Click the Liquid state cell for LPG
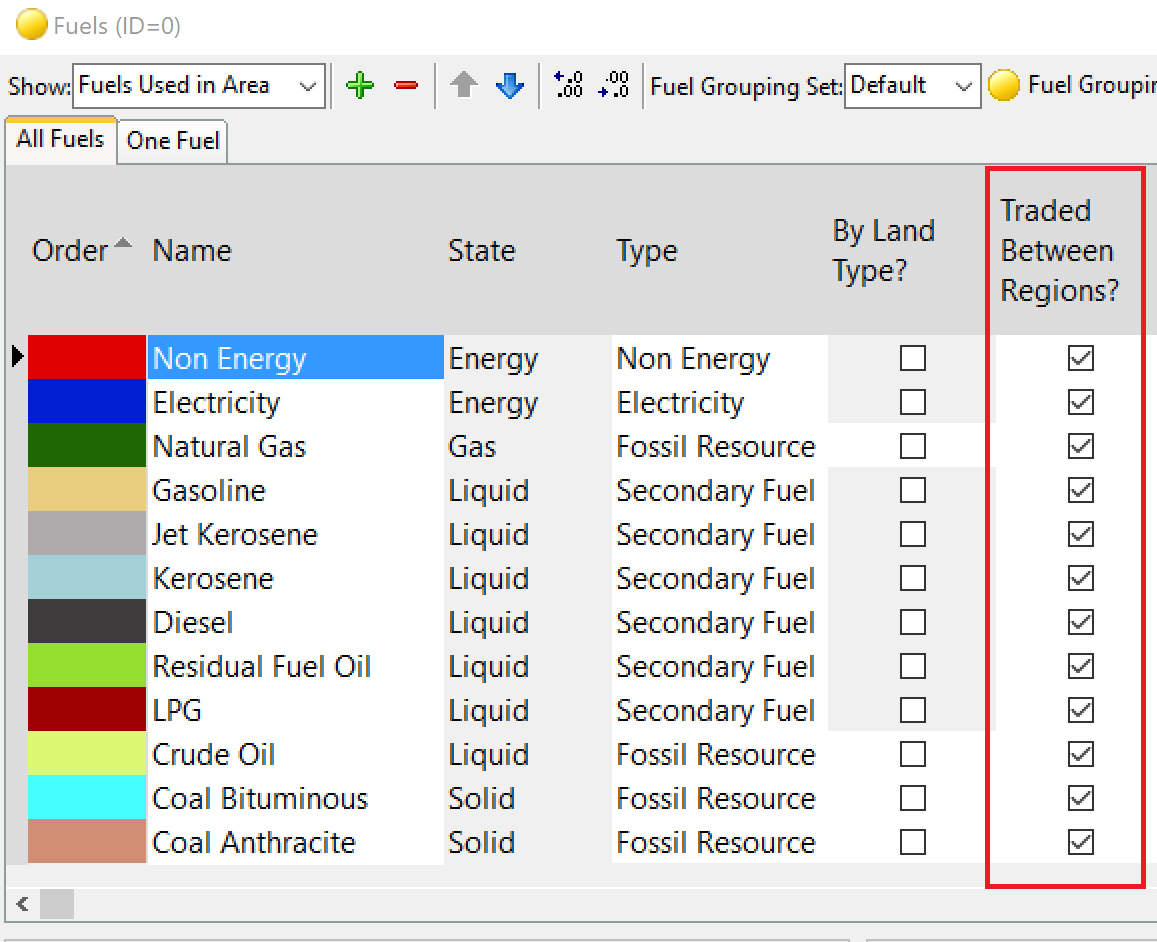 (528, 710)
